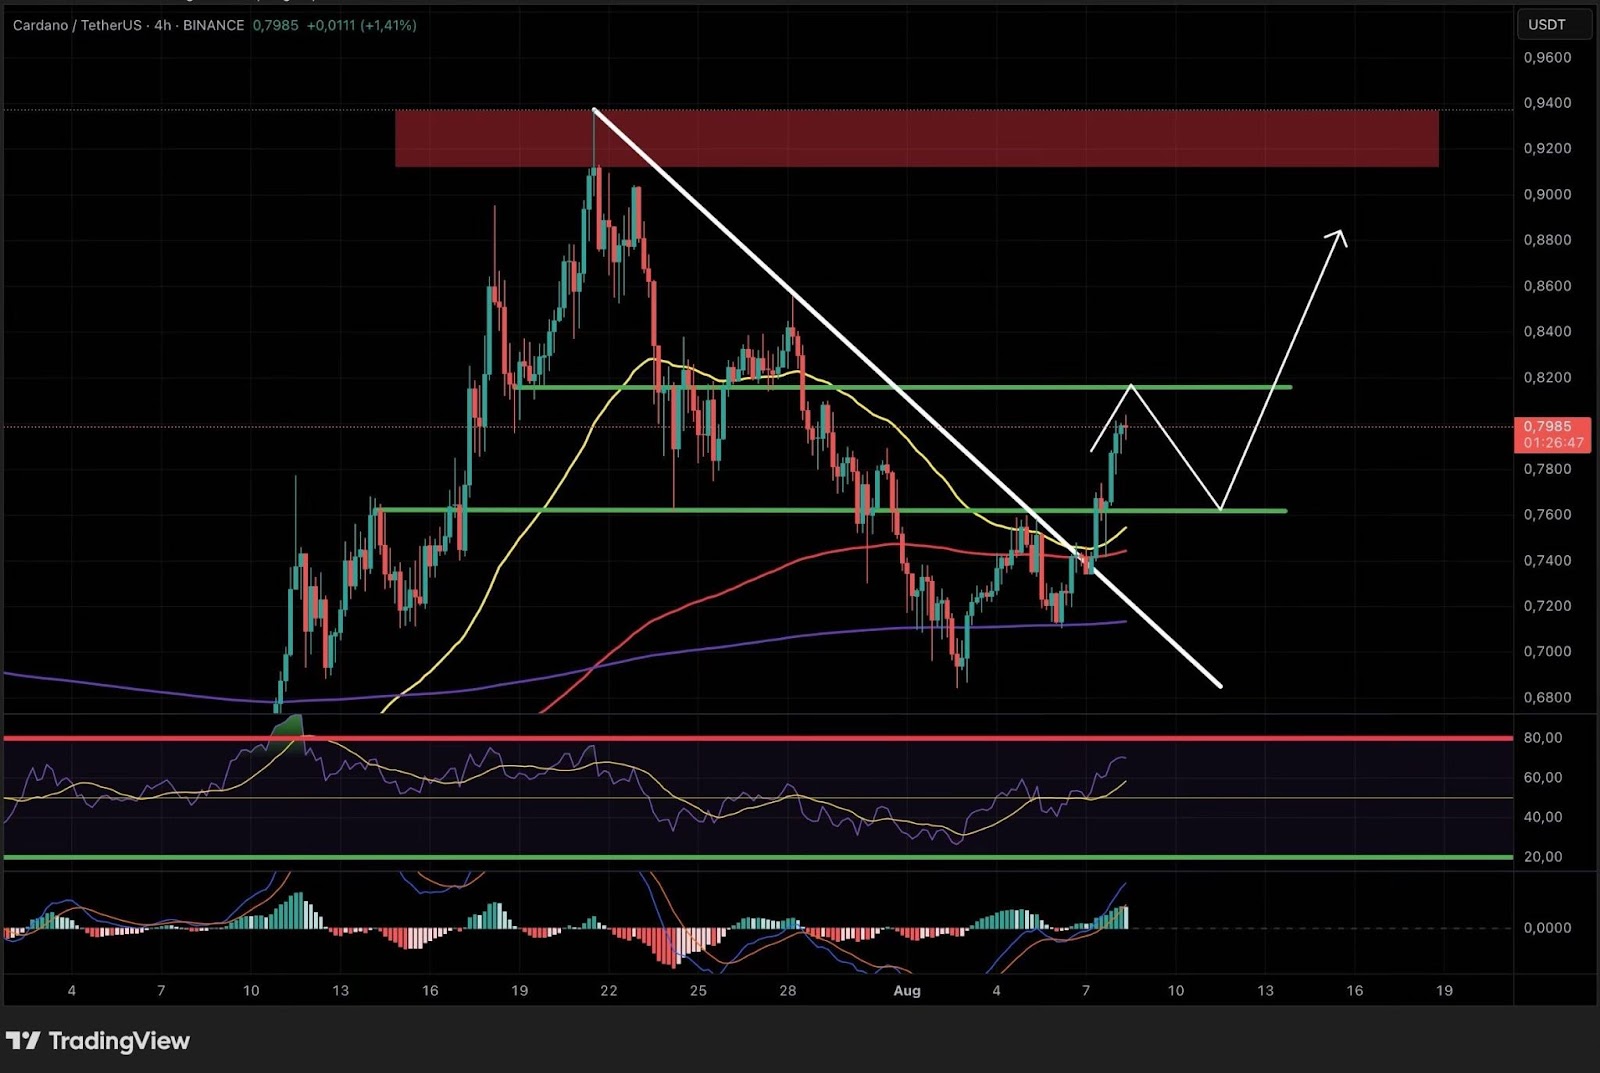
Task: Select the white descending trendline
Action: (x=907, y=397)
